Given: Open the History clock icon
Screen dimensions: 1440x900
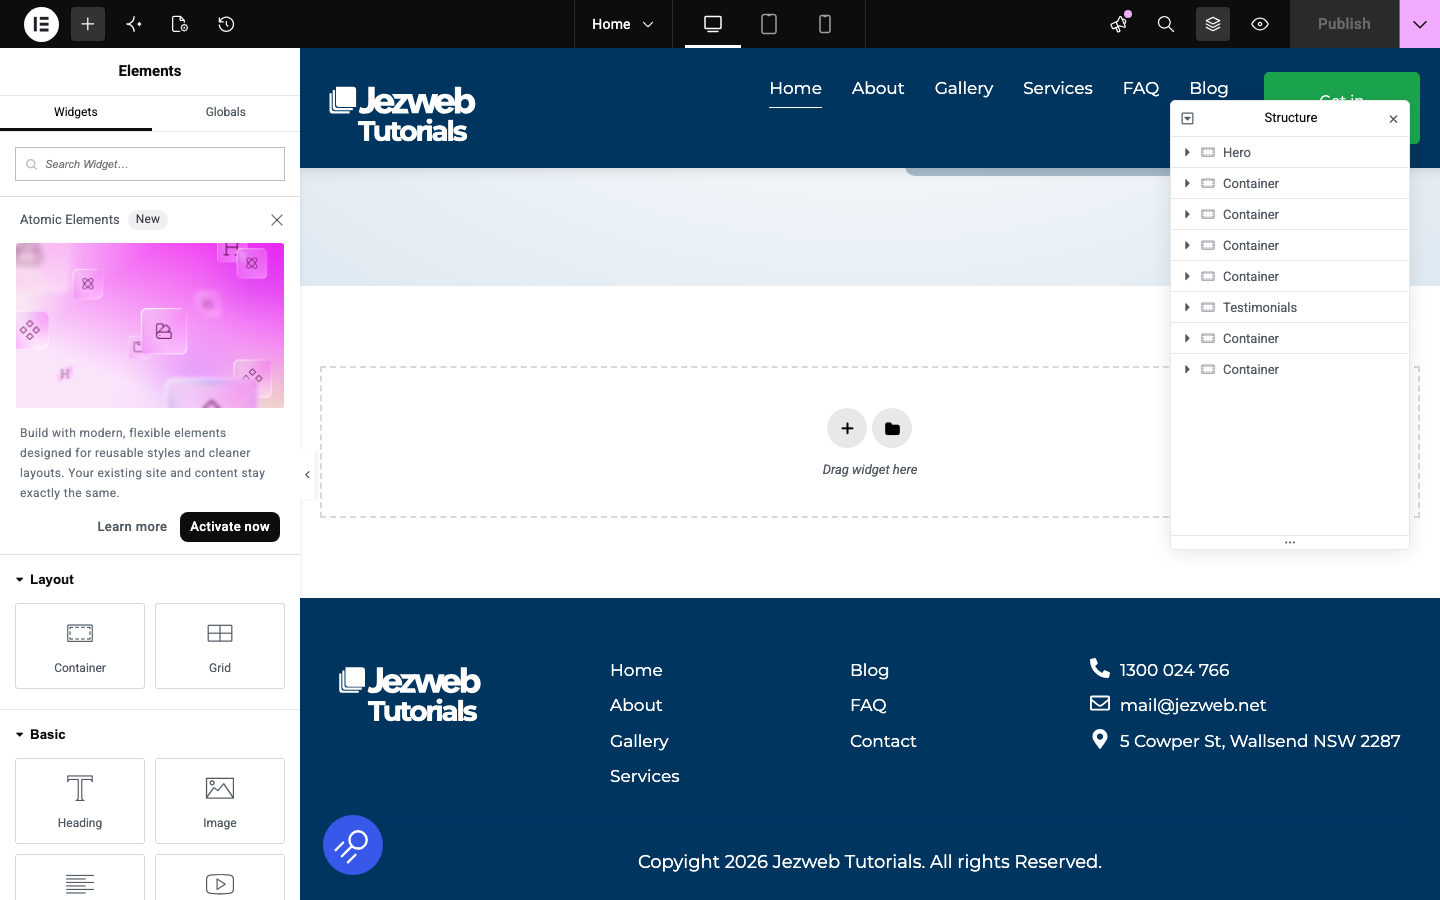Looking at the screenshot, I should coord(226,24).
